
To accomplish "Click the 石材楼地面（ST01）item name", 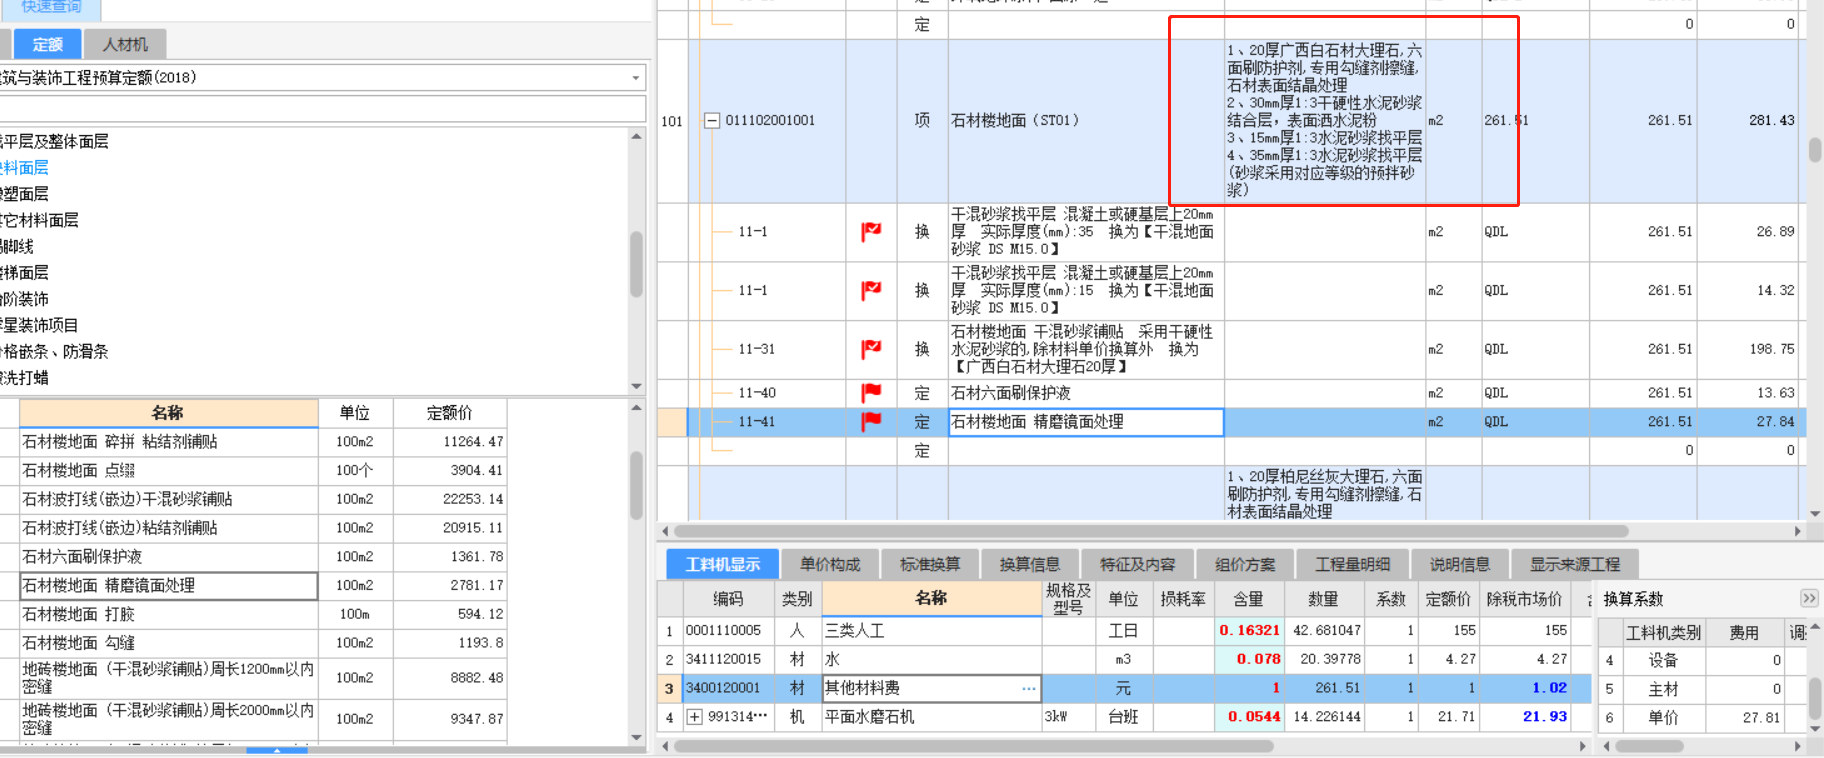I will tap(1015, 120).
